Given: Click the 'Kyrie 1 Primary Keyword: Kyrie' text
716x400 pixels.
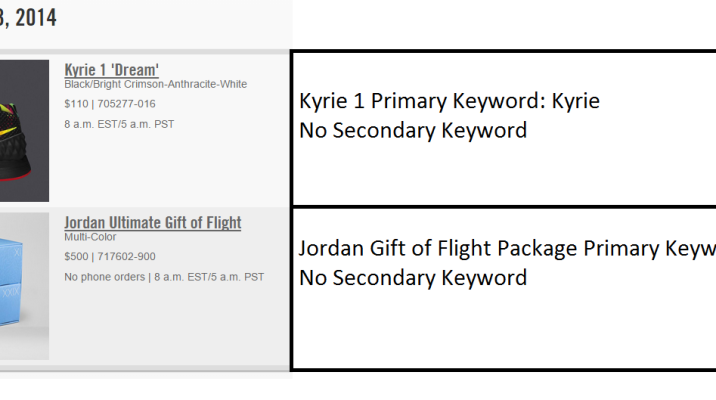Looking at the screenshot, I should 449,102.
